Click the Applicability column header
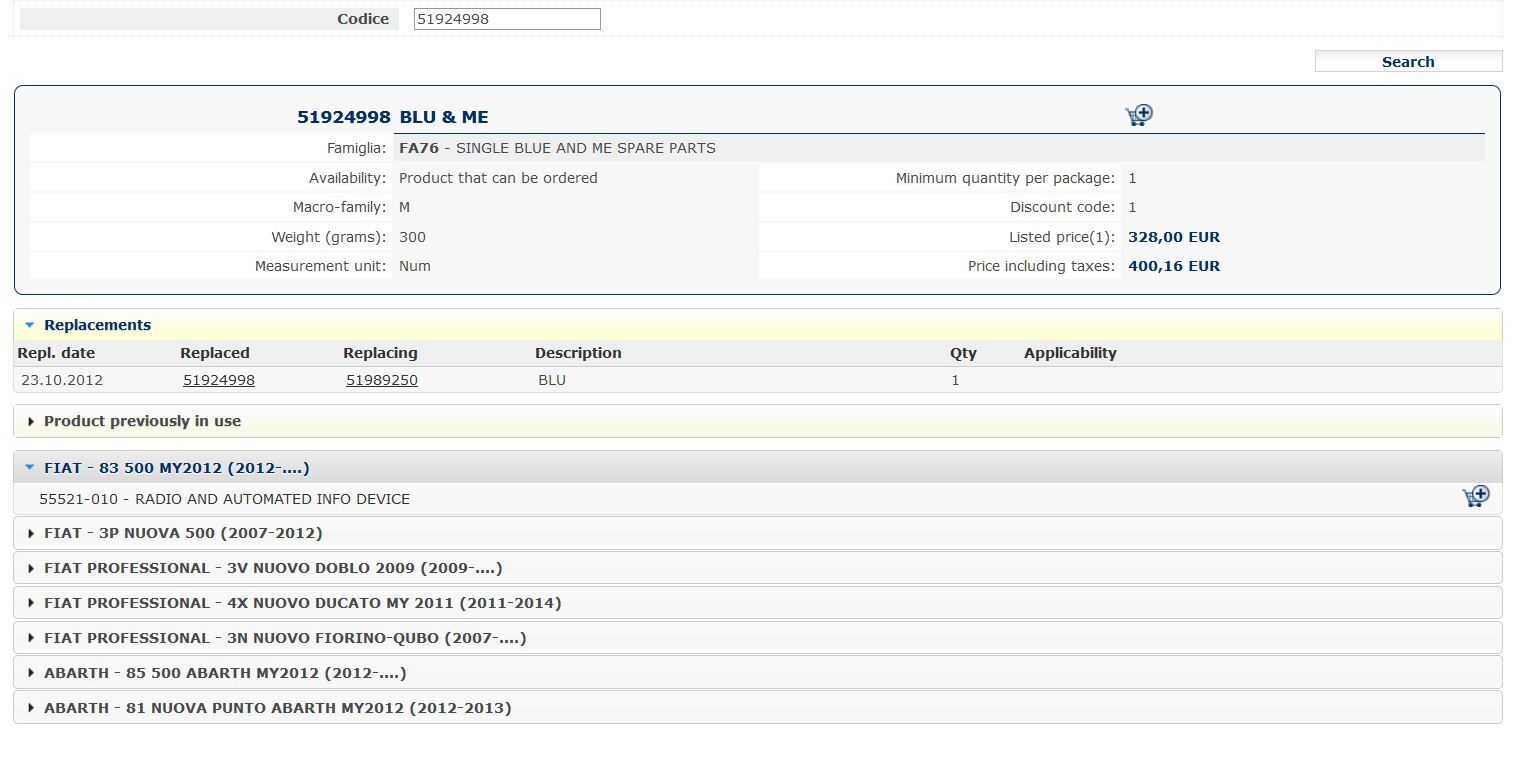Viewport: 1528px width, 760px height. 1070,353
